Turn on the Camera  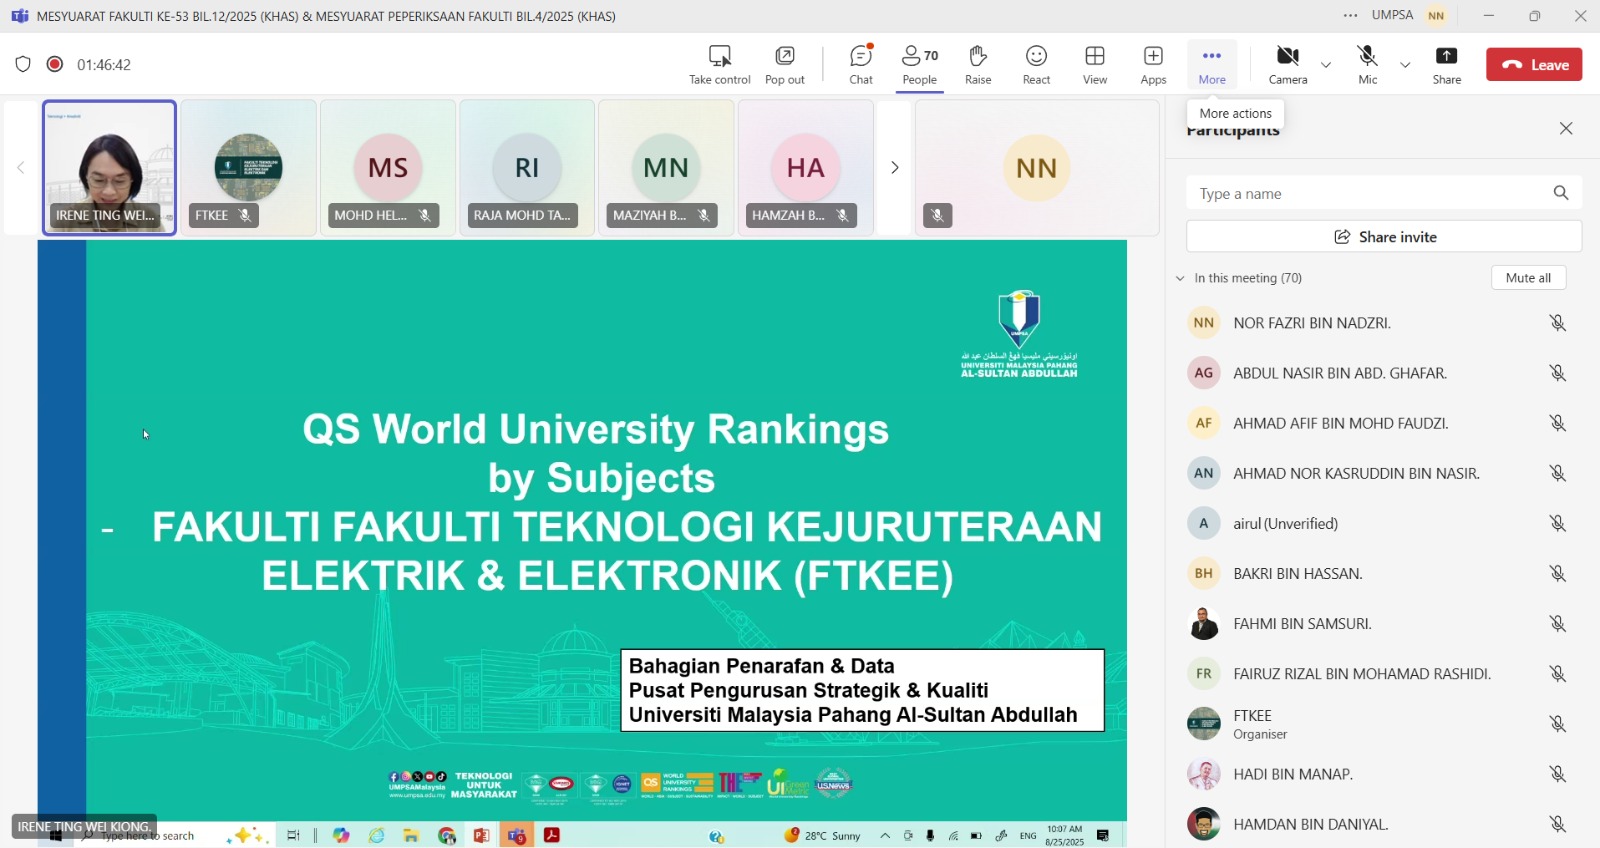(x=1288, y=65)
